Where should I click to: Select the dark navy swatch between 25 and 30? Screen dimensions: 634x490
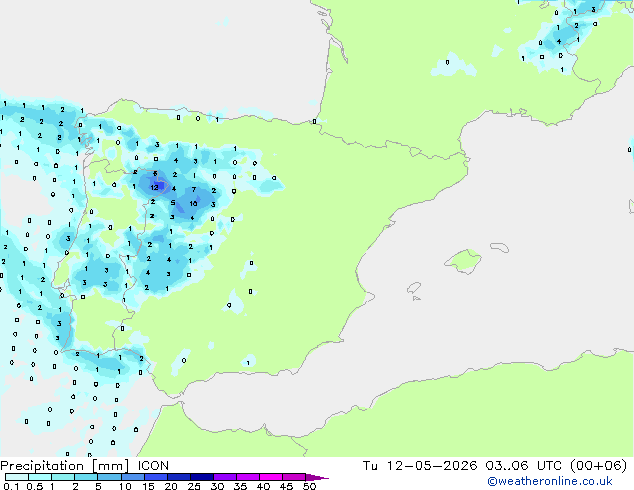point(202,477)
